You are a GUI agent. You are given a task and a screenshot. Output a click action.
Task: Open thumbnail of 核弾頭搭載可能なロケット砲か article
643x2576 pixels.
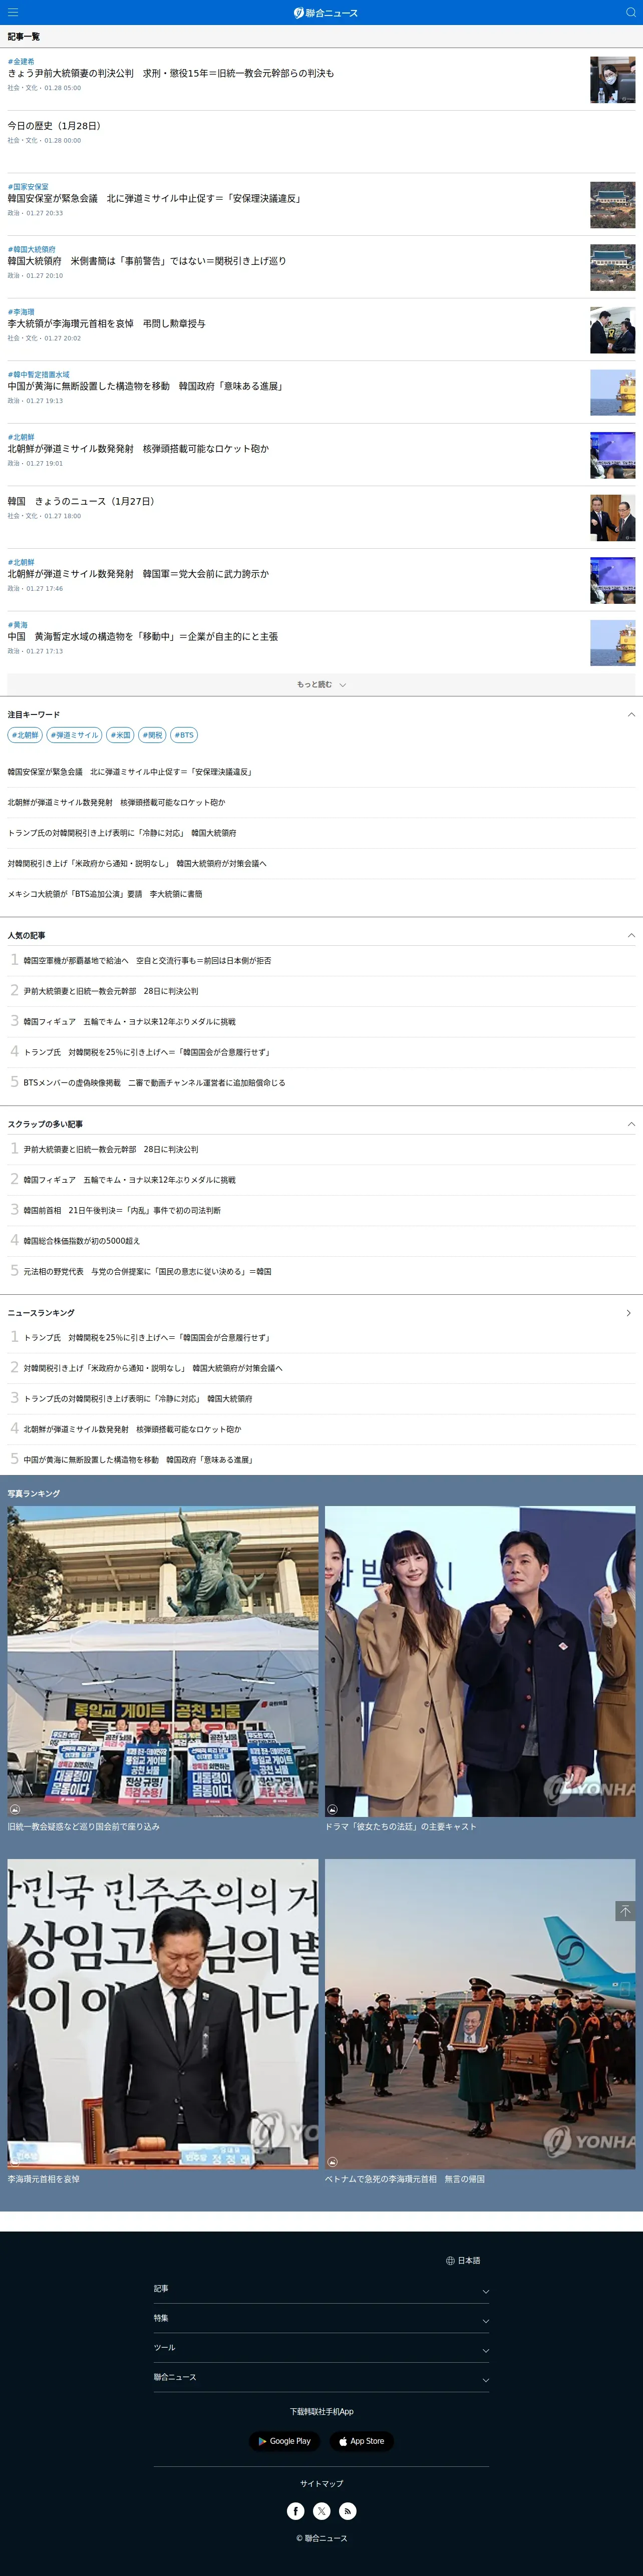(612, 455)
